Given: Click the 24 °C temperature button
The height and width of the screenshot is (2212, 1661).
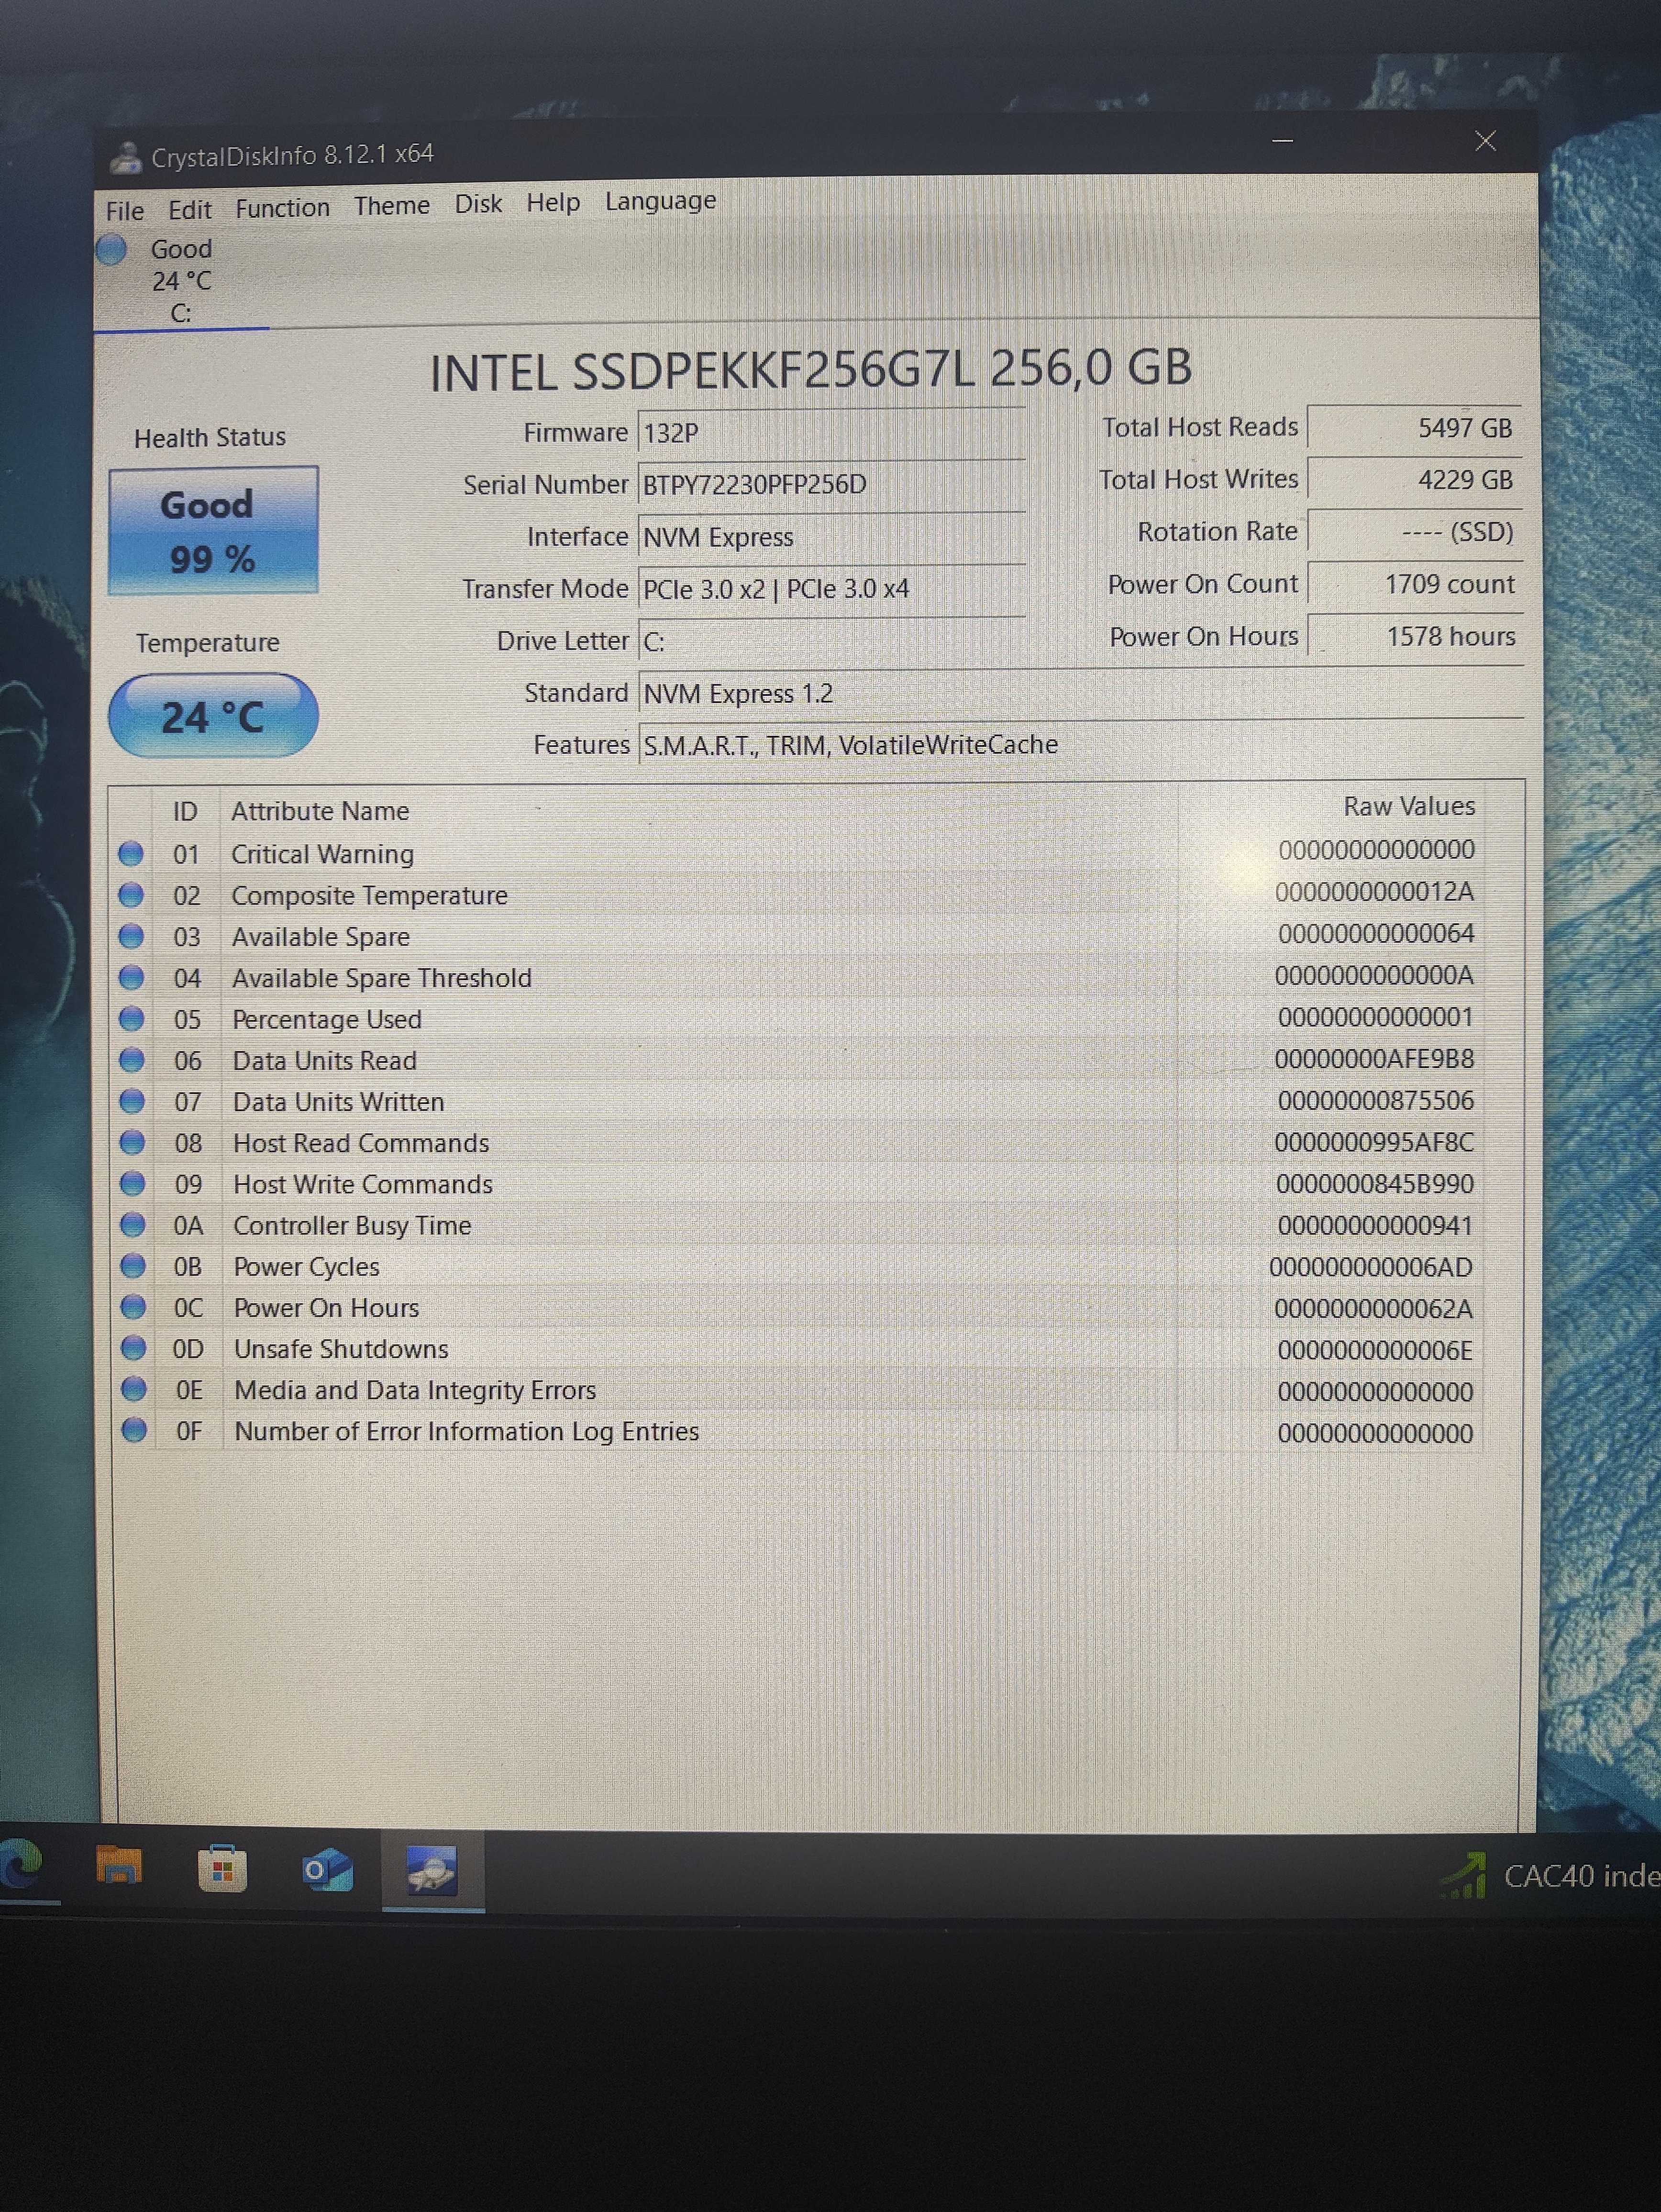Looking at the screenshot, I should point(213,716).
